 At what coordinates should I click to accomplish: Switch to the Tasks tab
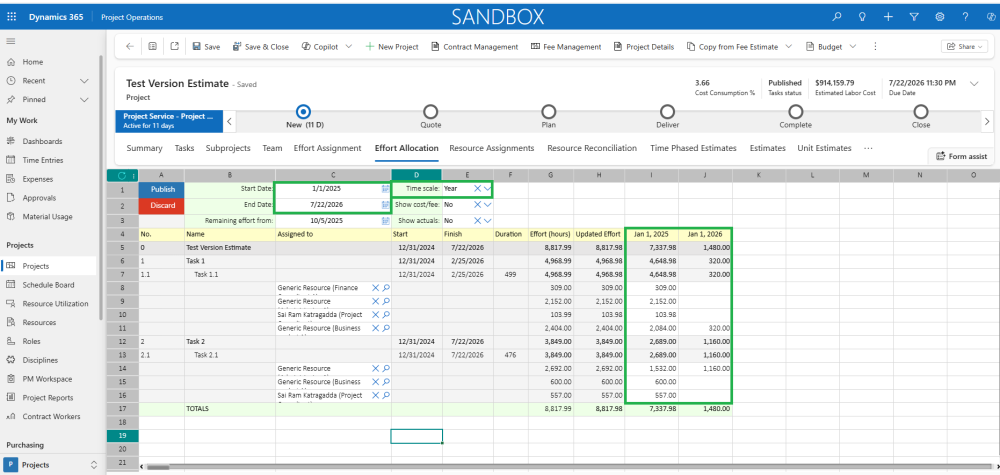click(184, 148)
